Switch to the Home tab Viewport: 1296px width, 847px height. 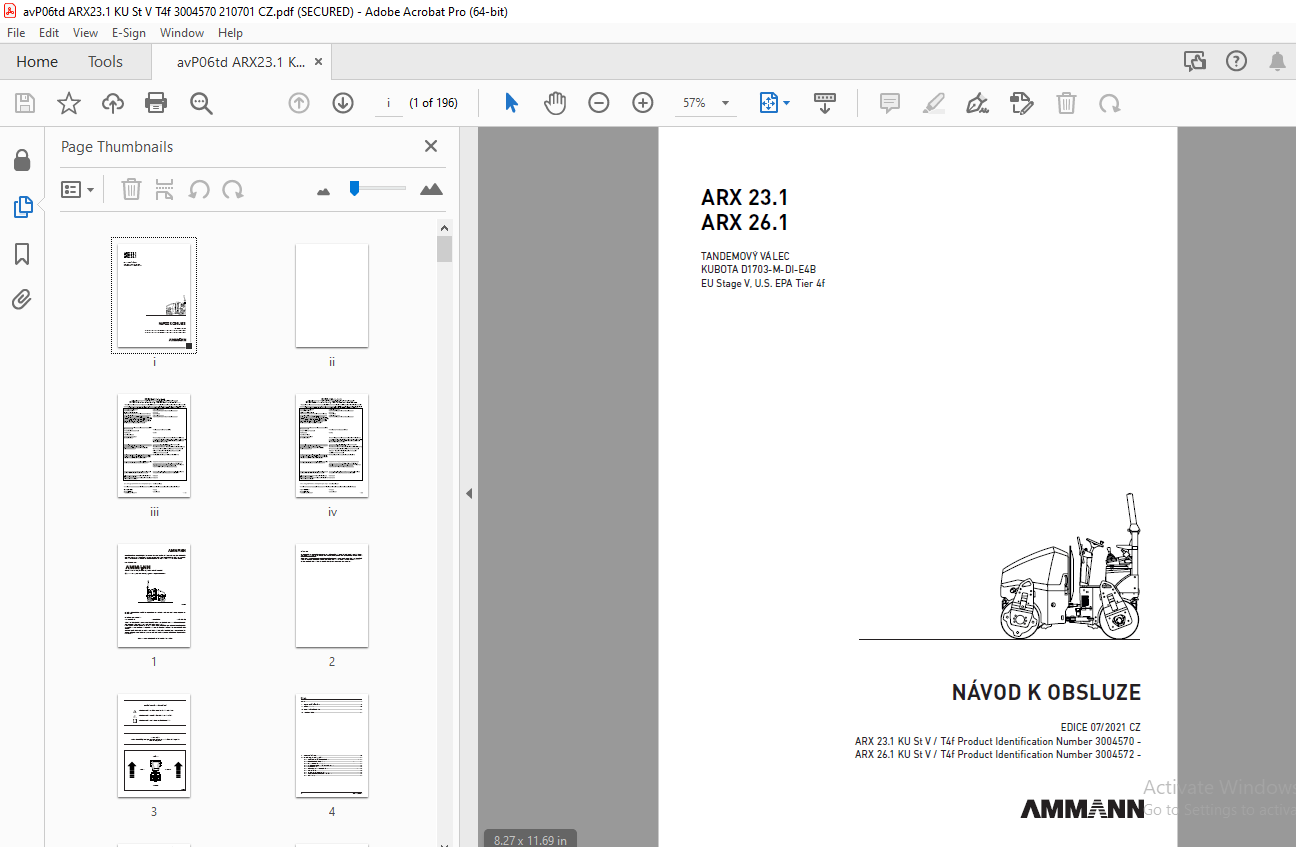point(37,62)
